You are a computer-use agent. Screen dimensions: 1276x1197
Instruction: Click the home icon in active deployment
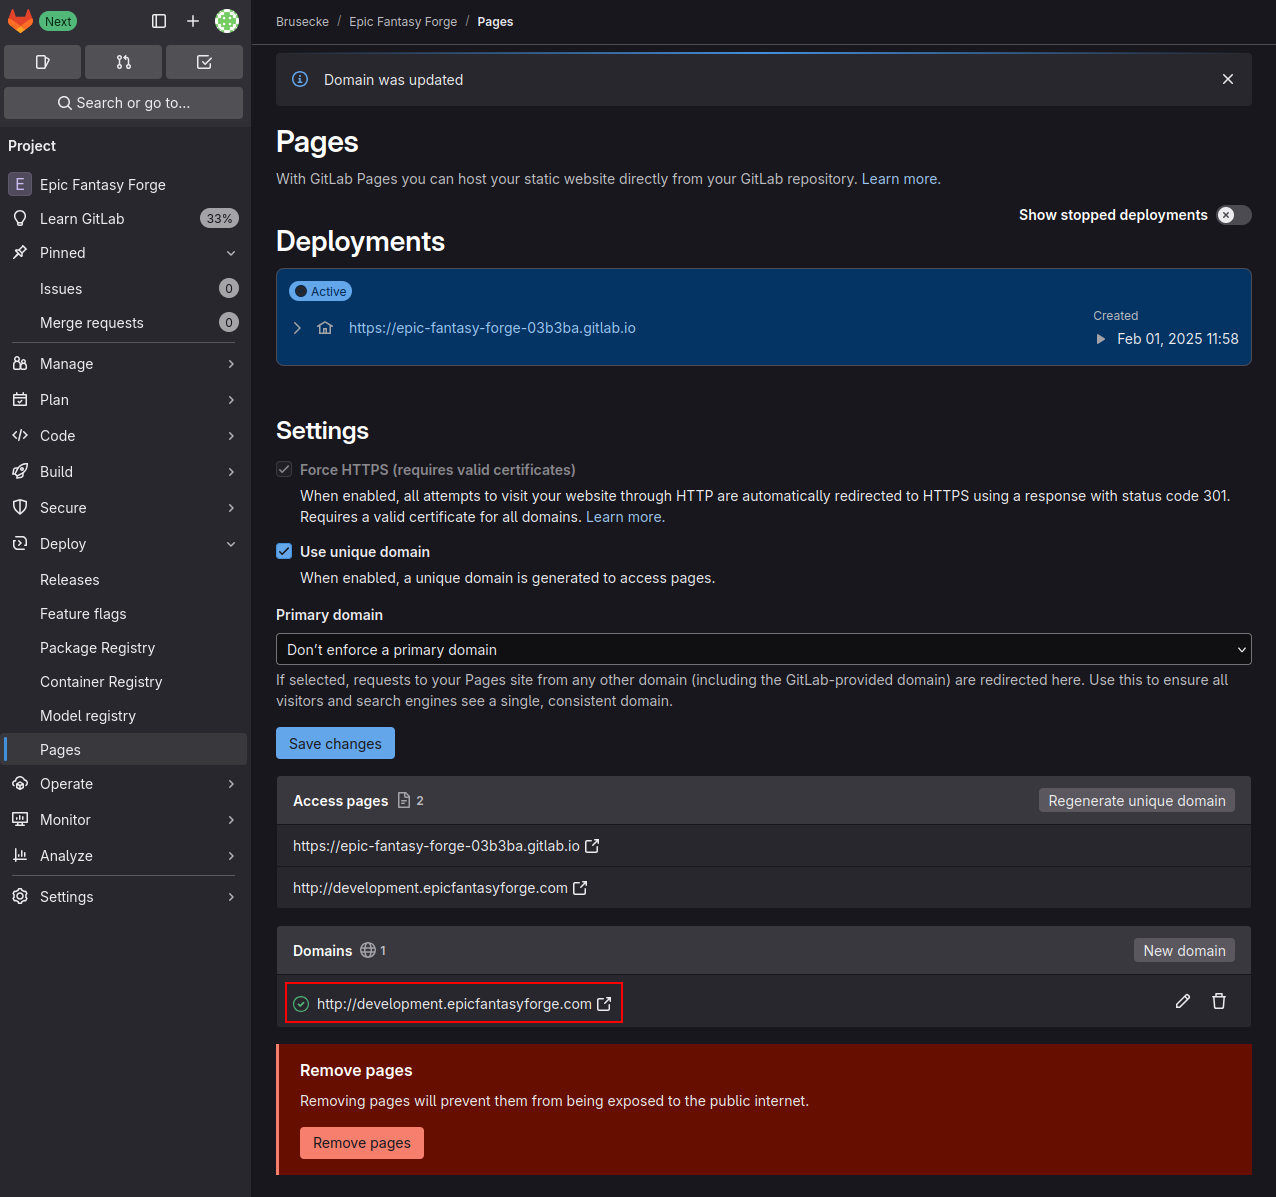click(325, 328)
